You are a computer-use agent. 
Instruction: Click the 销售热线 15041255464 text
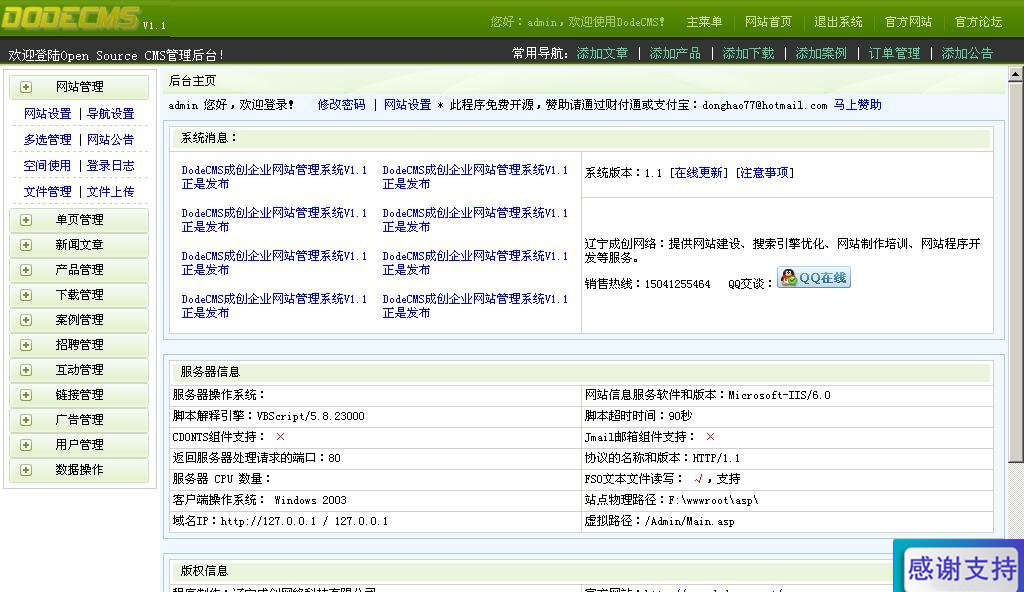(647, 284)
